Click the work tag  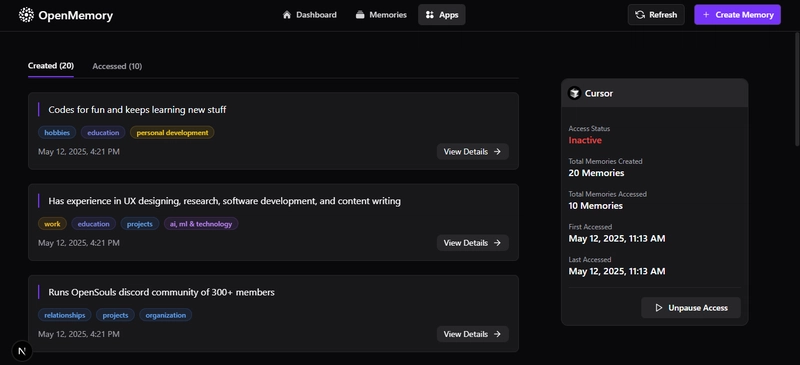(53, 224)
